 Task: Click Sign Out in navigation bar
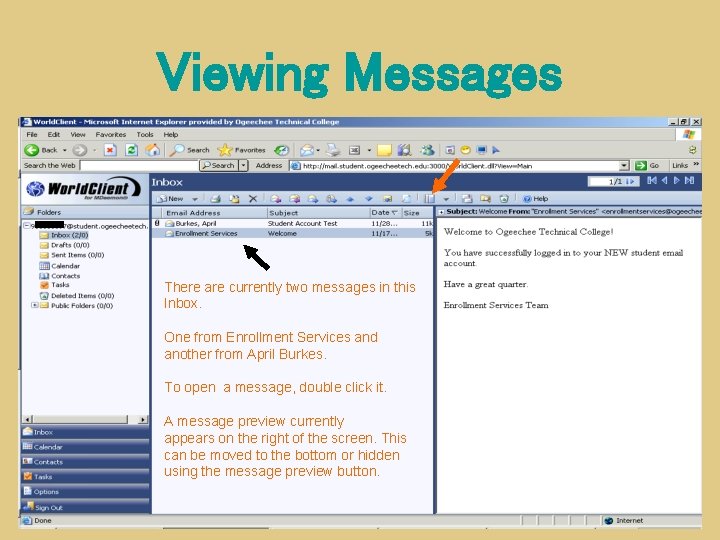pyautogui.click(x=85, y=507)
